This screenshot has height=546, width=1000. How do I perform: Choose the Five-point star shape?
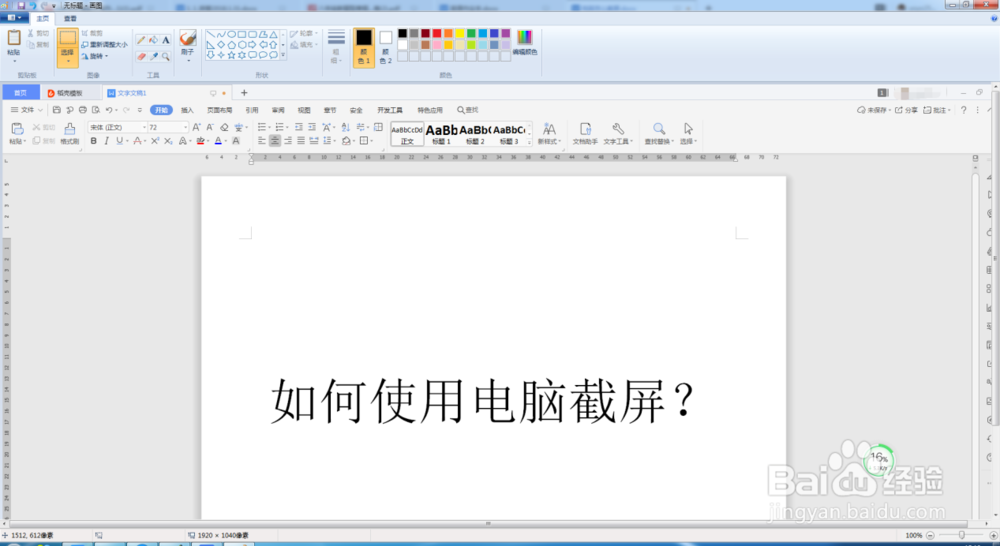pyautogui.click(x=232, y=55)
